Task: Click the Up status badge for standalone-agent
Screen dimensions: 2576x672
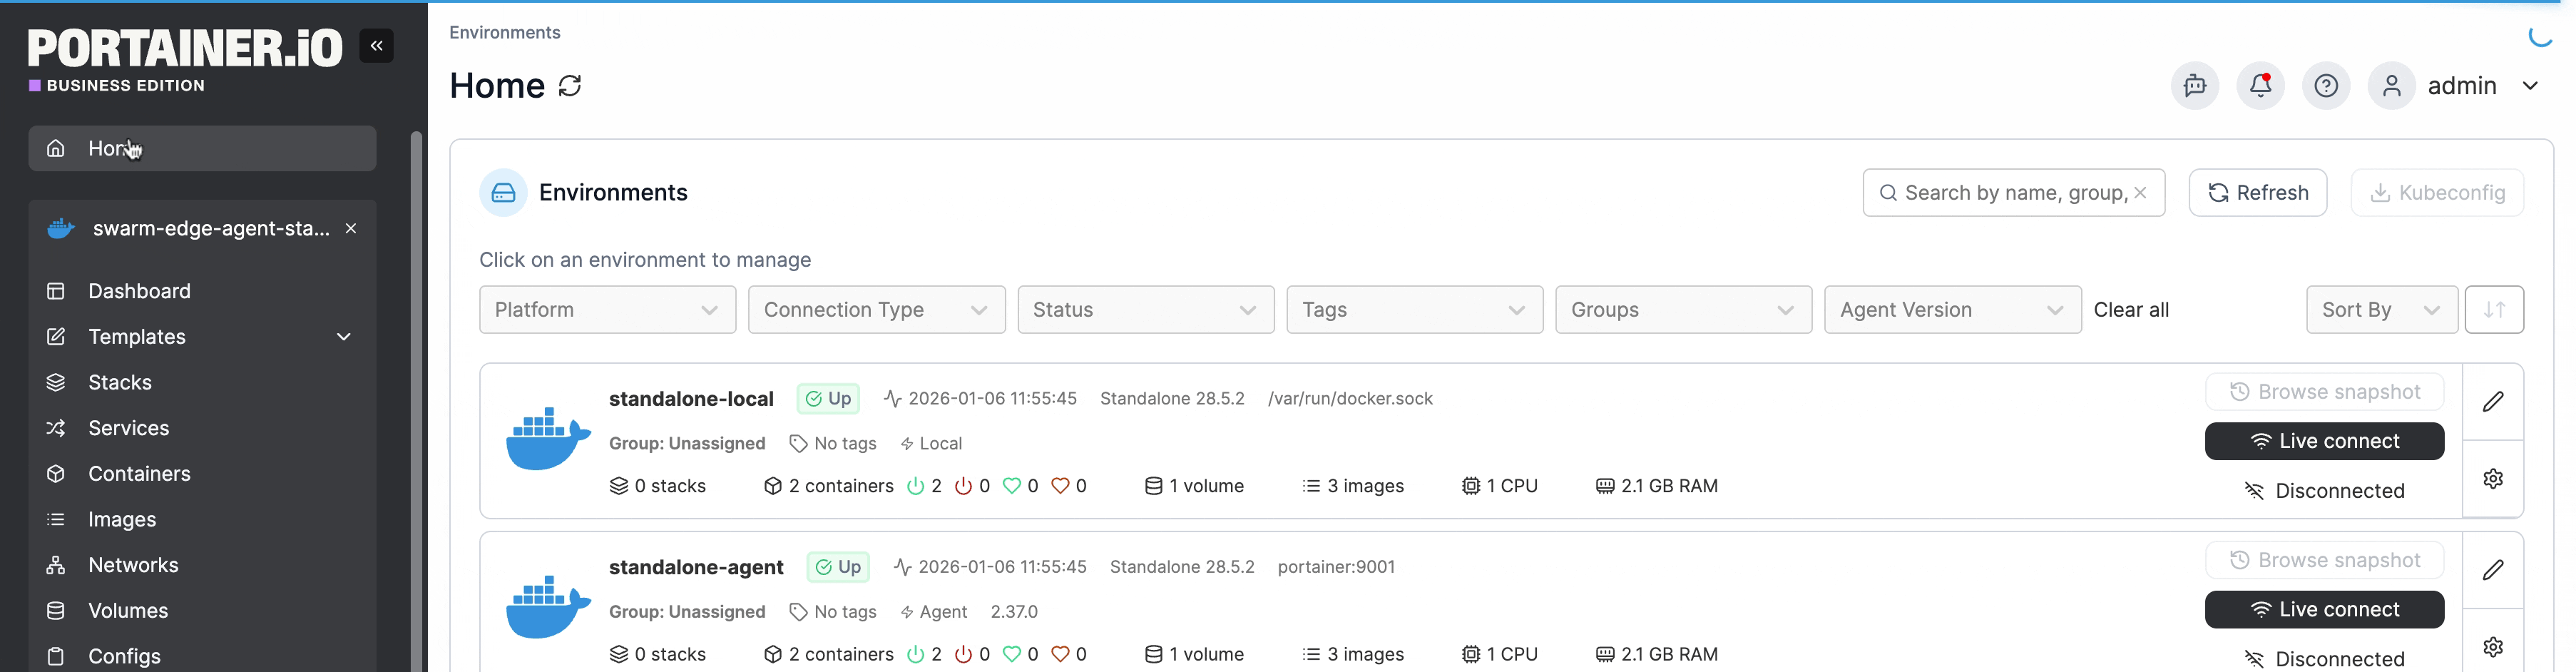Action: tap(838, 567)
